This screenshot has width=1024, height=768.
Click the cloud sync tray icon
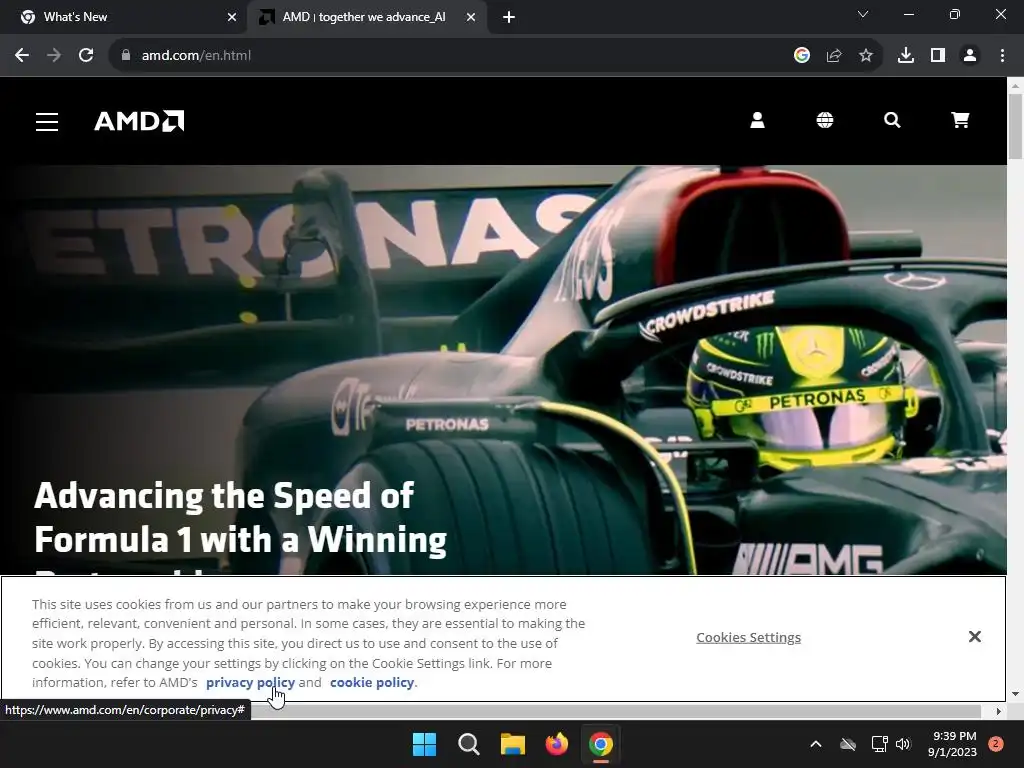pos(848,744)
